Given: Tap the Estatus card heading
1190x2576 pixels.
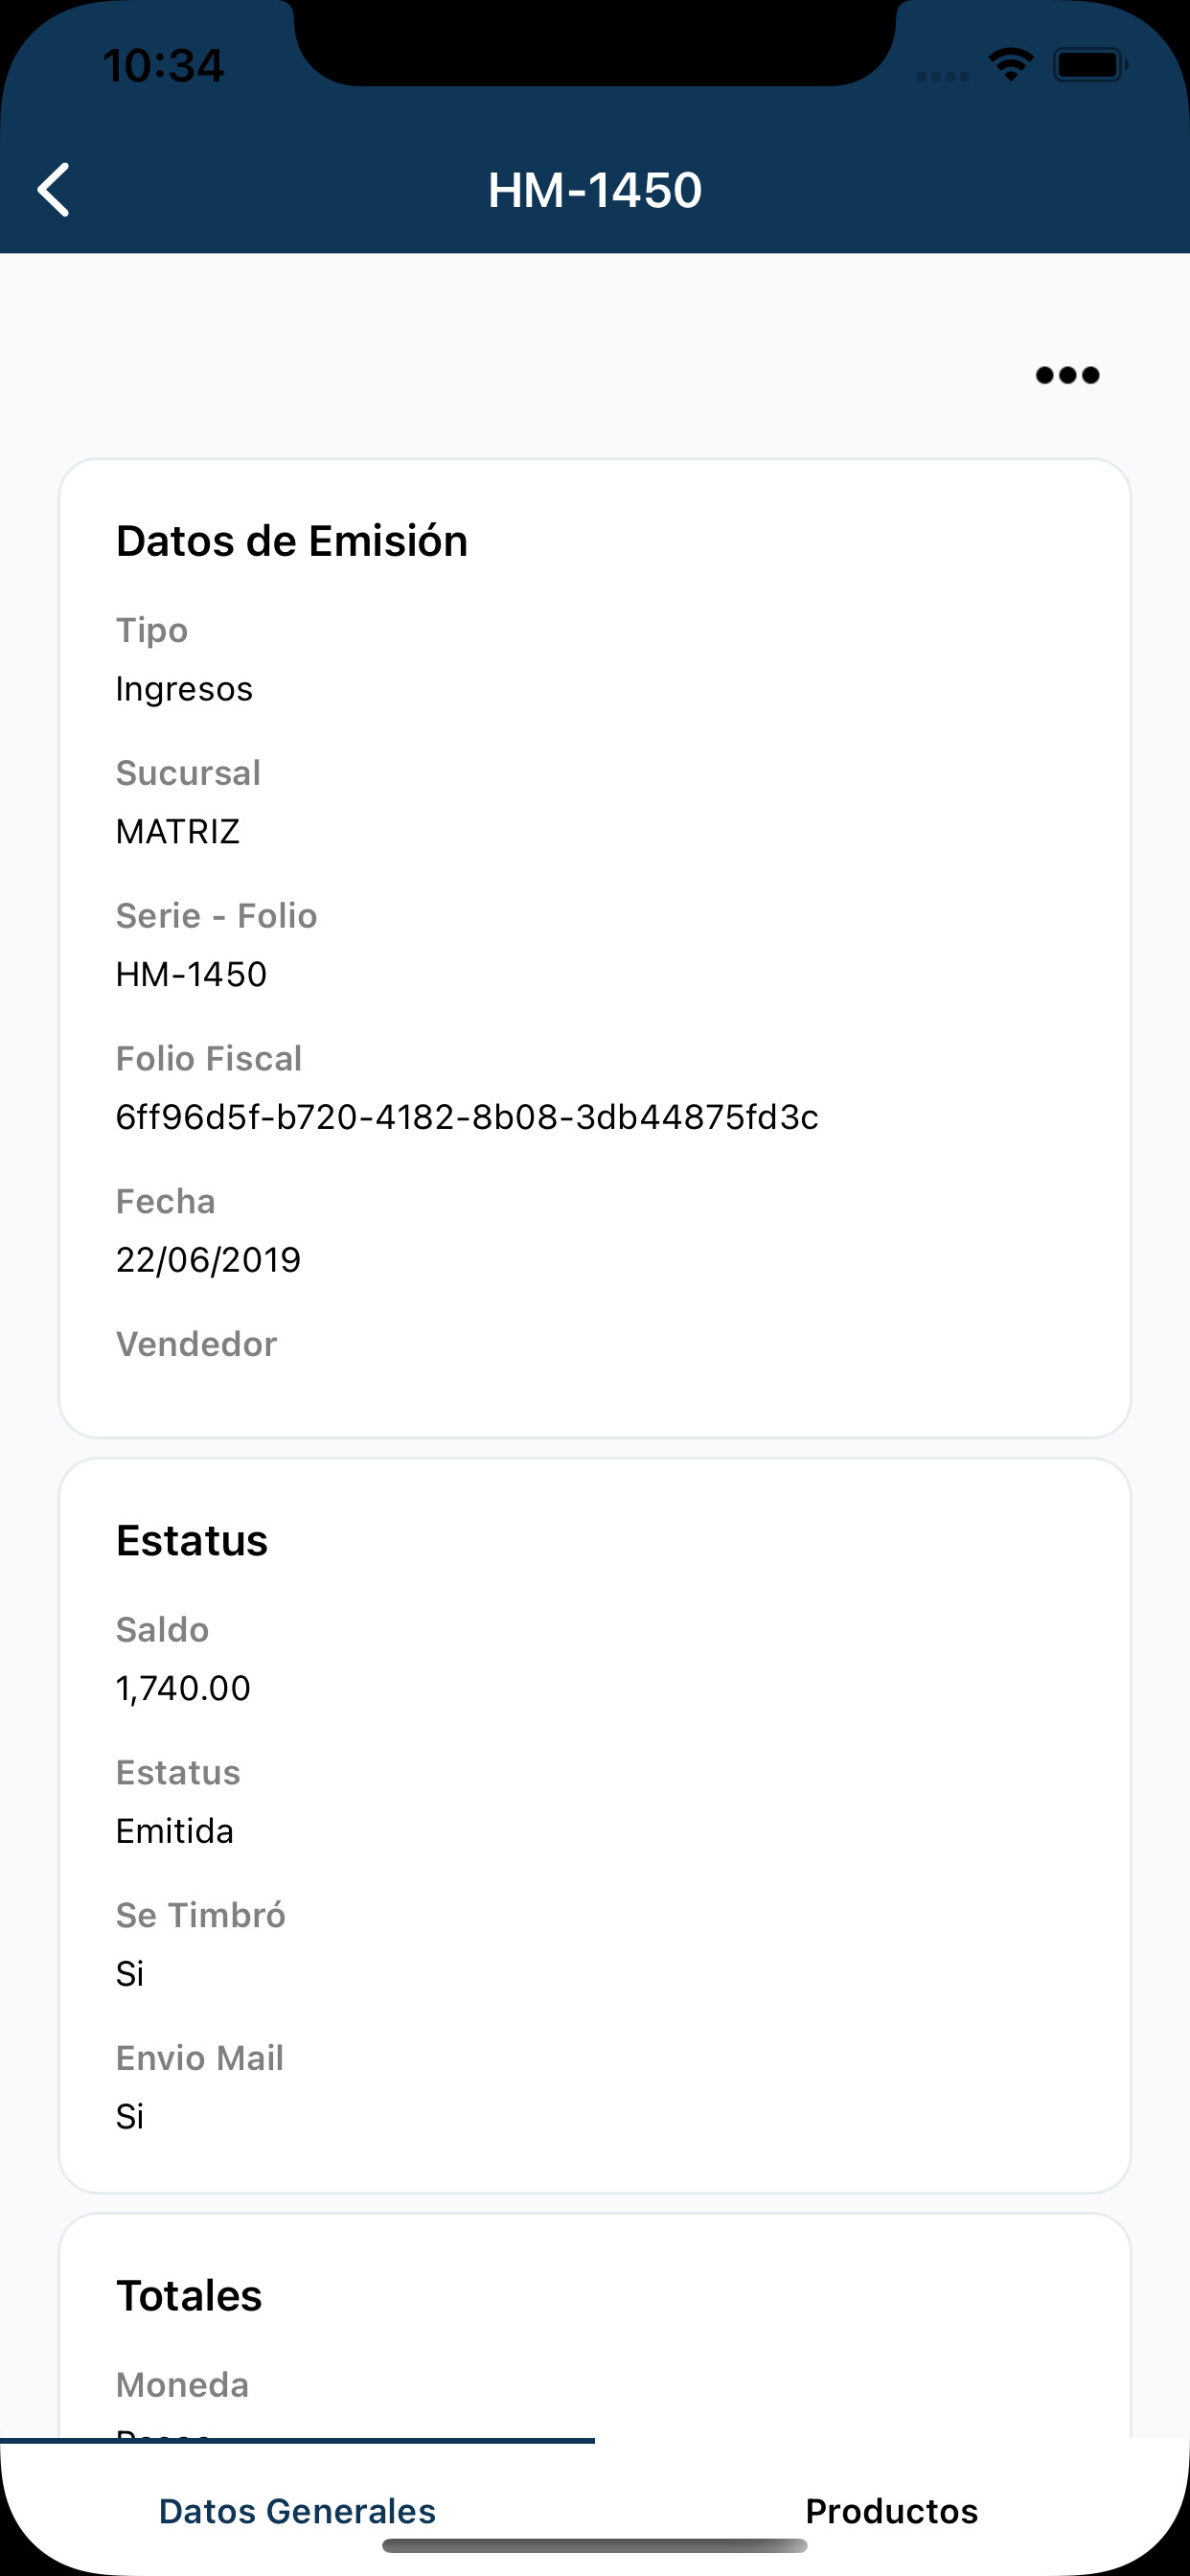Looking at the screenshot, I should pos(192,1540).
